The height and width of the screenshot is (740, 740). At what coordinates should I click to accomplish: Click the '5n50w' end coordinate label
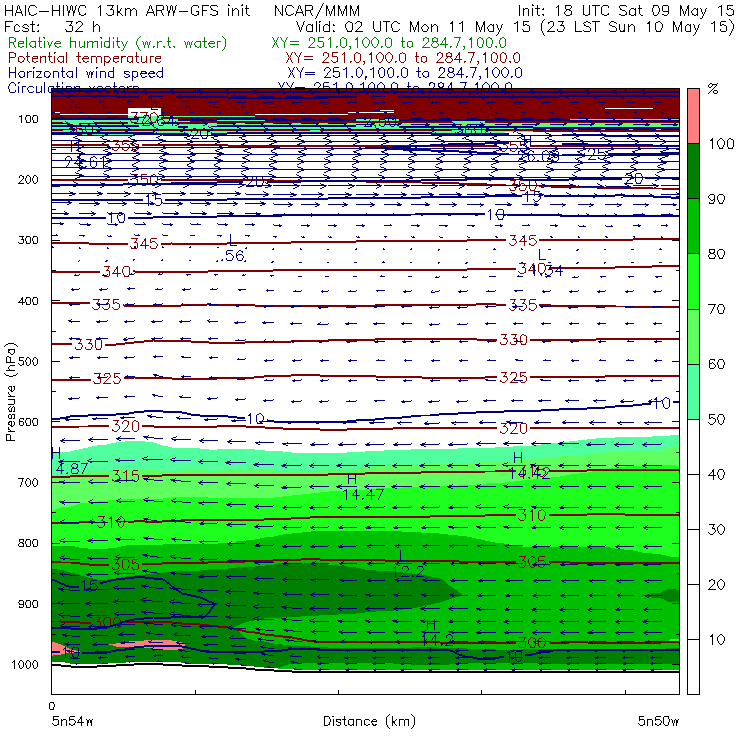click(658, 722)
